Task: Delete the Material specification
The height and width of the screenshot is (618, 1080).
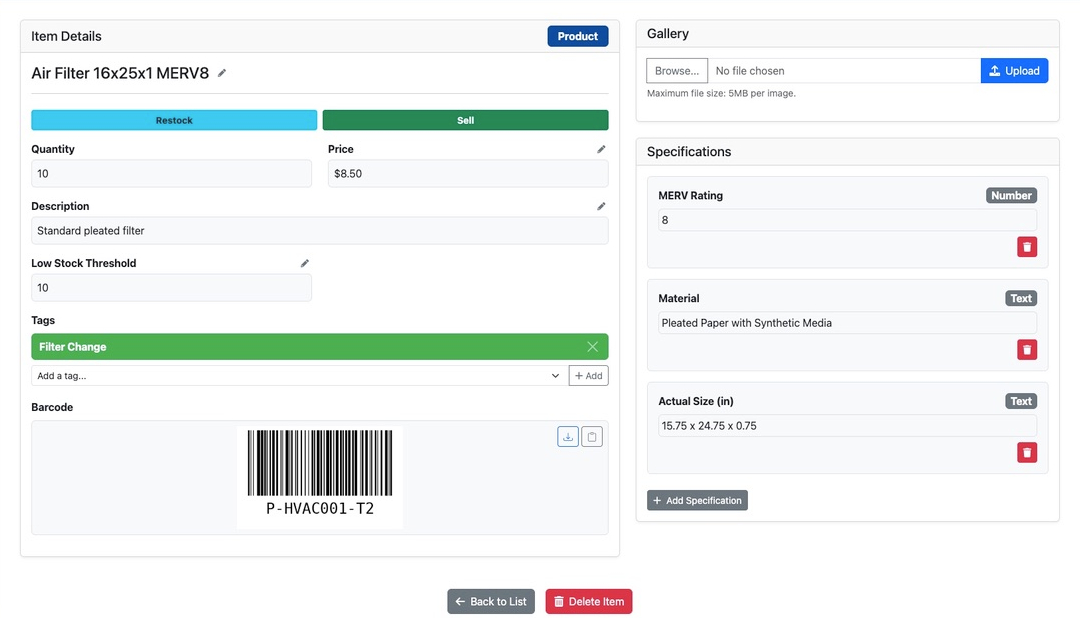Action: pos(1026,349)
